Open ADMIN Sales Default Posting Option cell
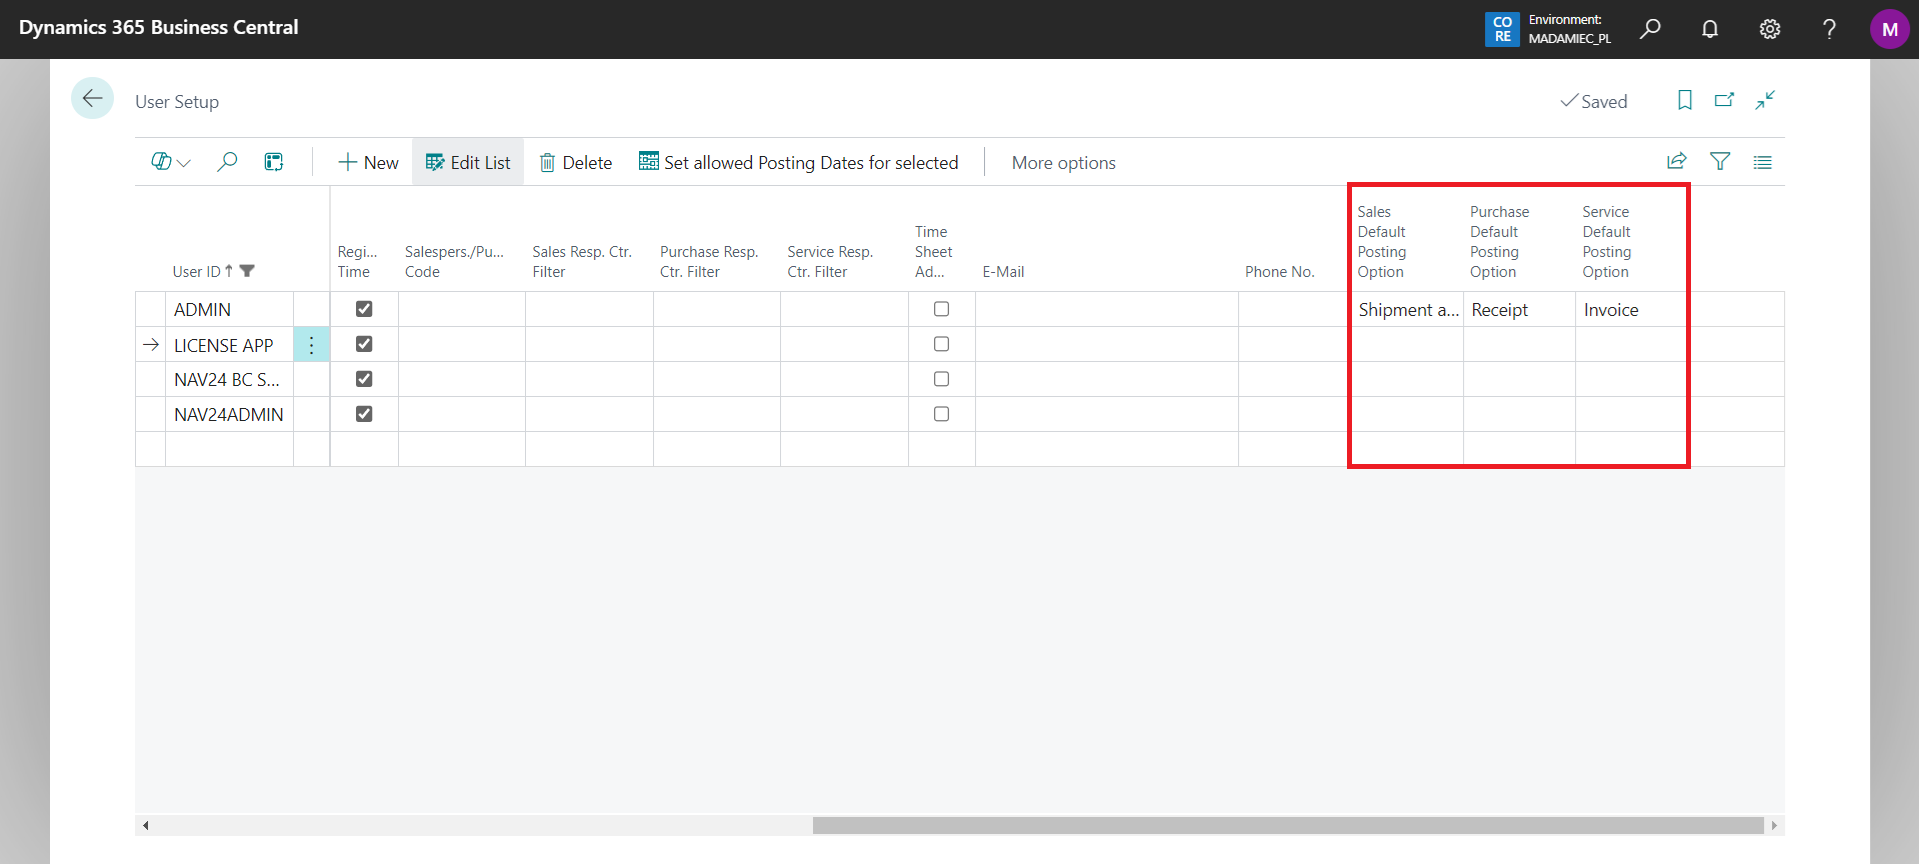Viewport: 1919px width, 864px height. (x=1407, y=310)
